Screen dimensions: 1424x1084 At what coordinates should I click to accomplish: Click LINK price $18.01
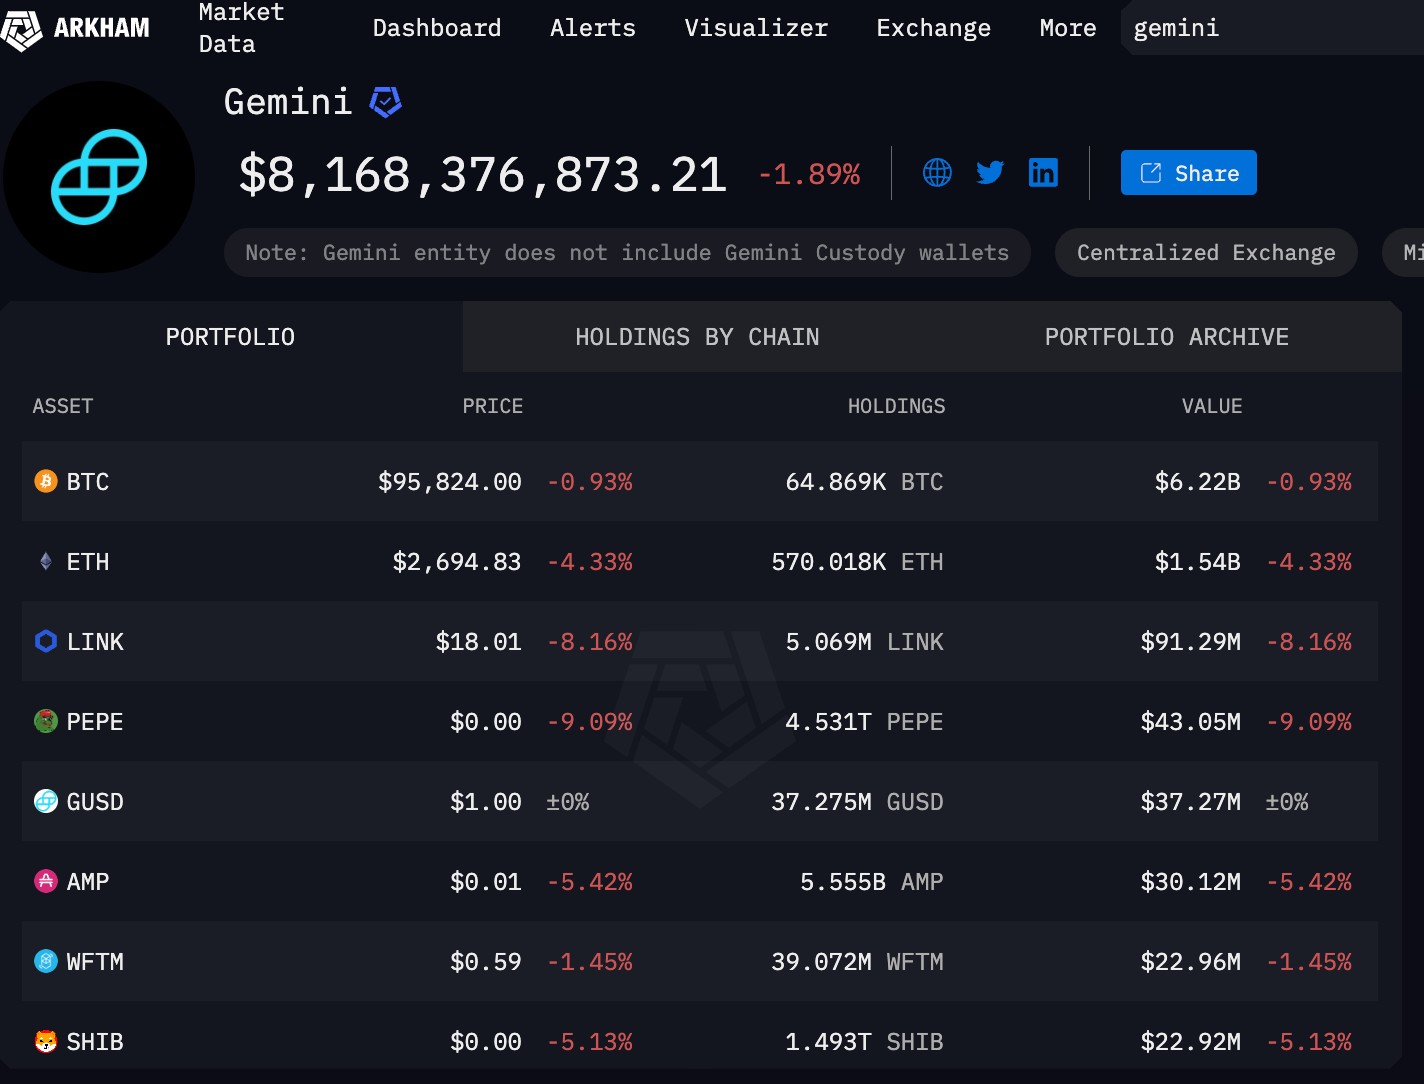(479, 642)
